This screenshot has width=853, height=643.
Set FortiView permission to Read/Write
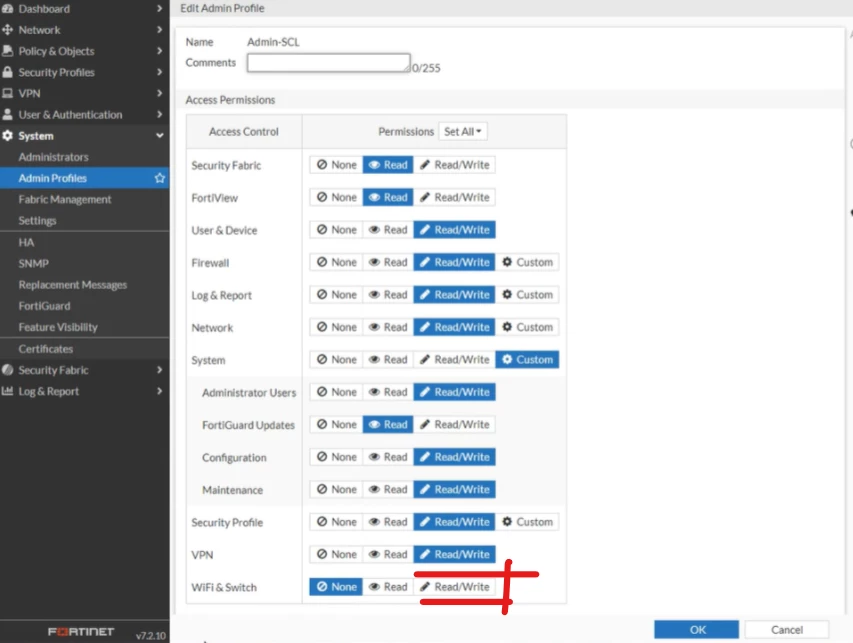454,197
